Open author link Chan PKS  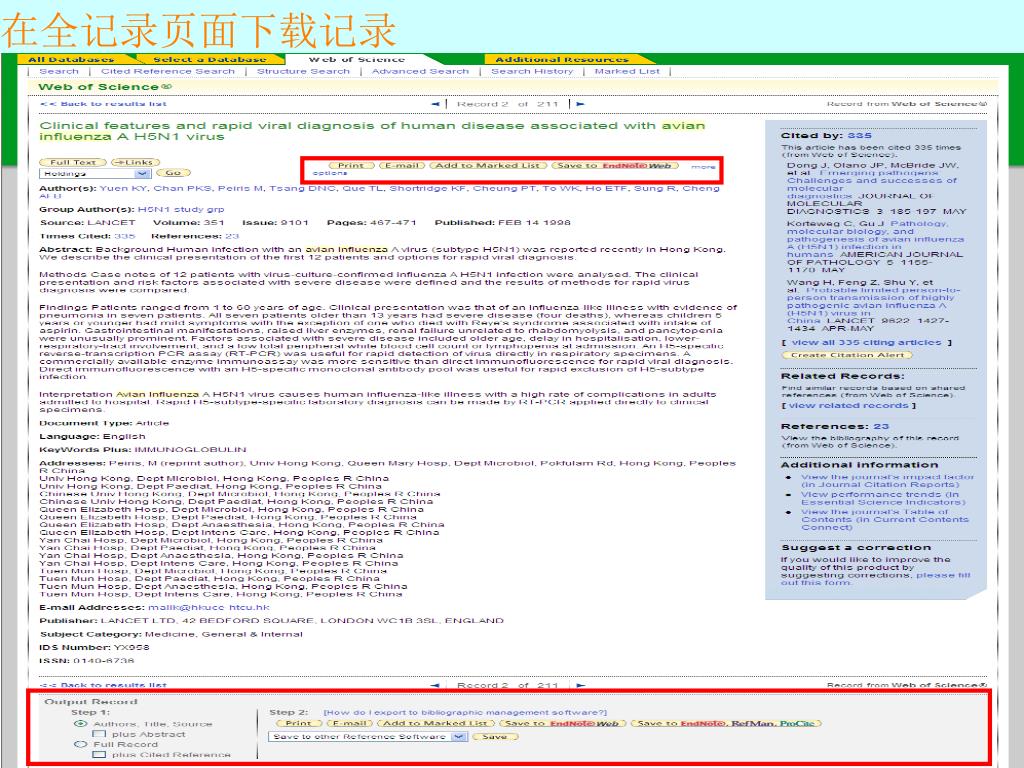(182, 188)
